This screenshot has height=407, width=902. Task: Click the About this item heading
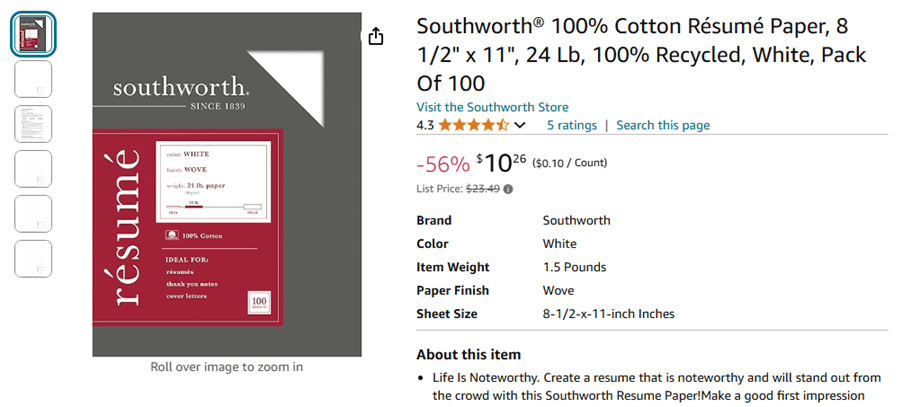point(468,354)
